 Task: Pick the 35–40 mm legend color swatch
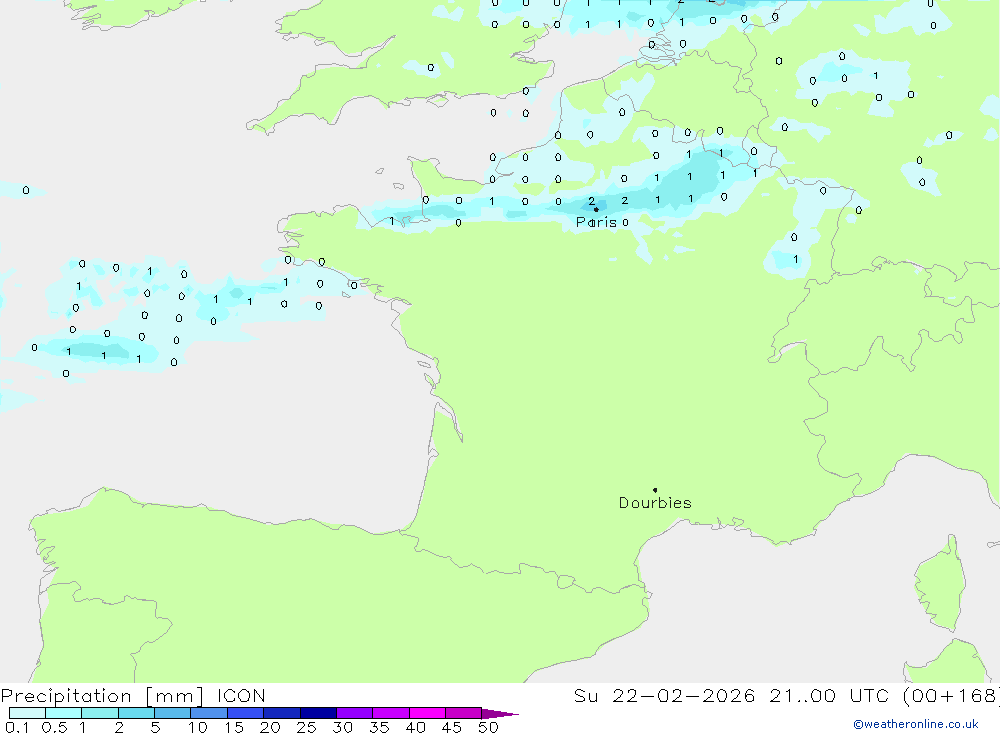390,713
